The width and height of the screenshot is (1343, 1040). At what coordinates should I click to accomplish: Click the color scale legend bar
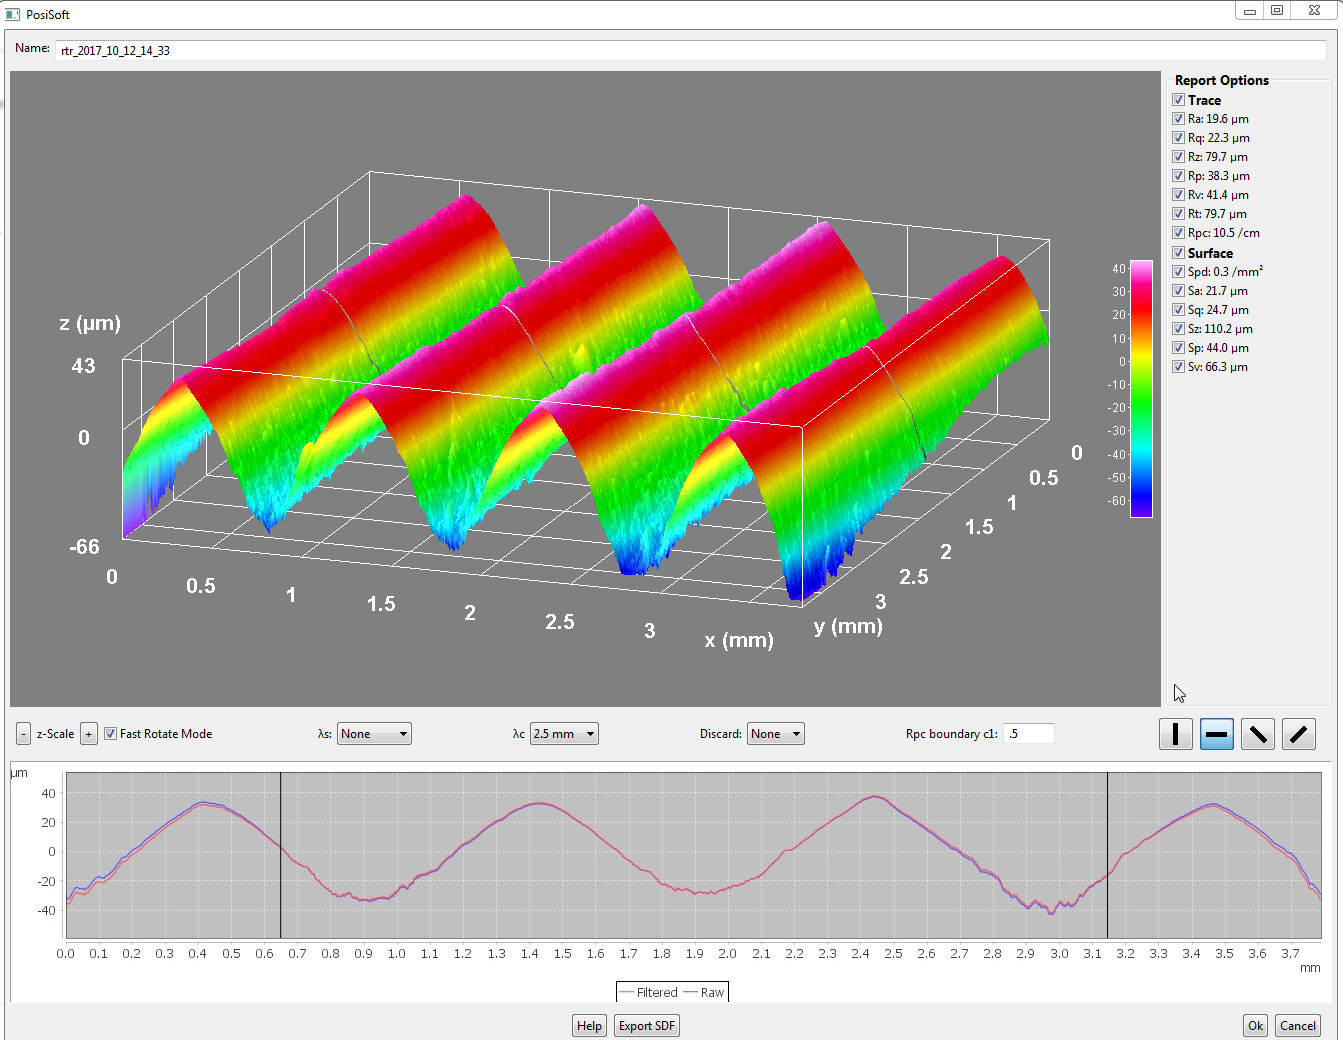click(1140, 388)
